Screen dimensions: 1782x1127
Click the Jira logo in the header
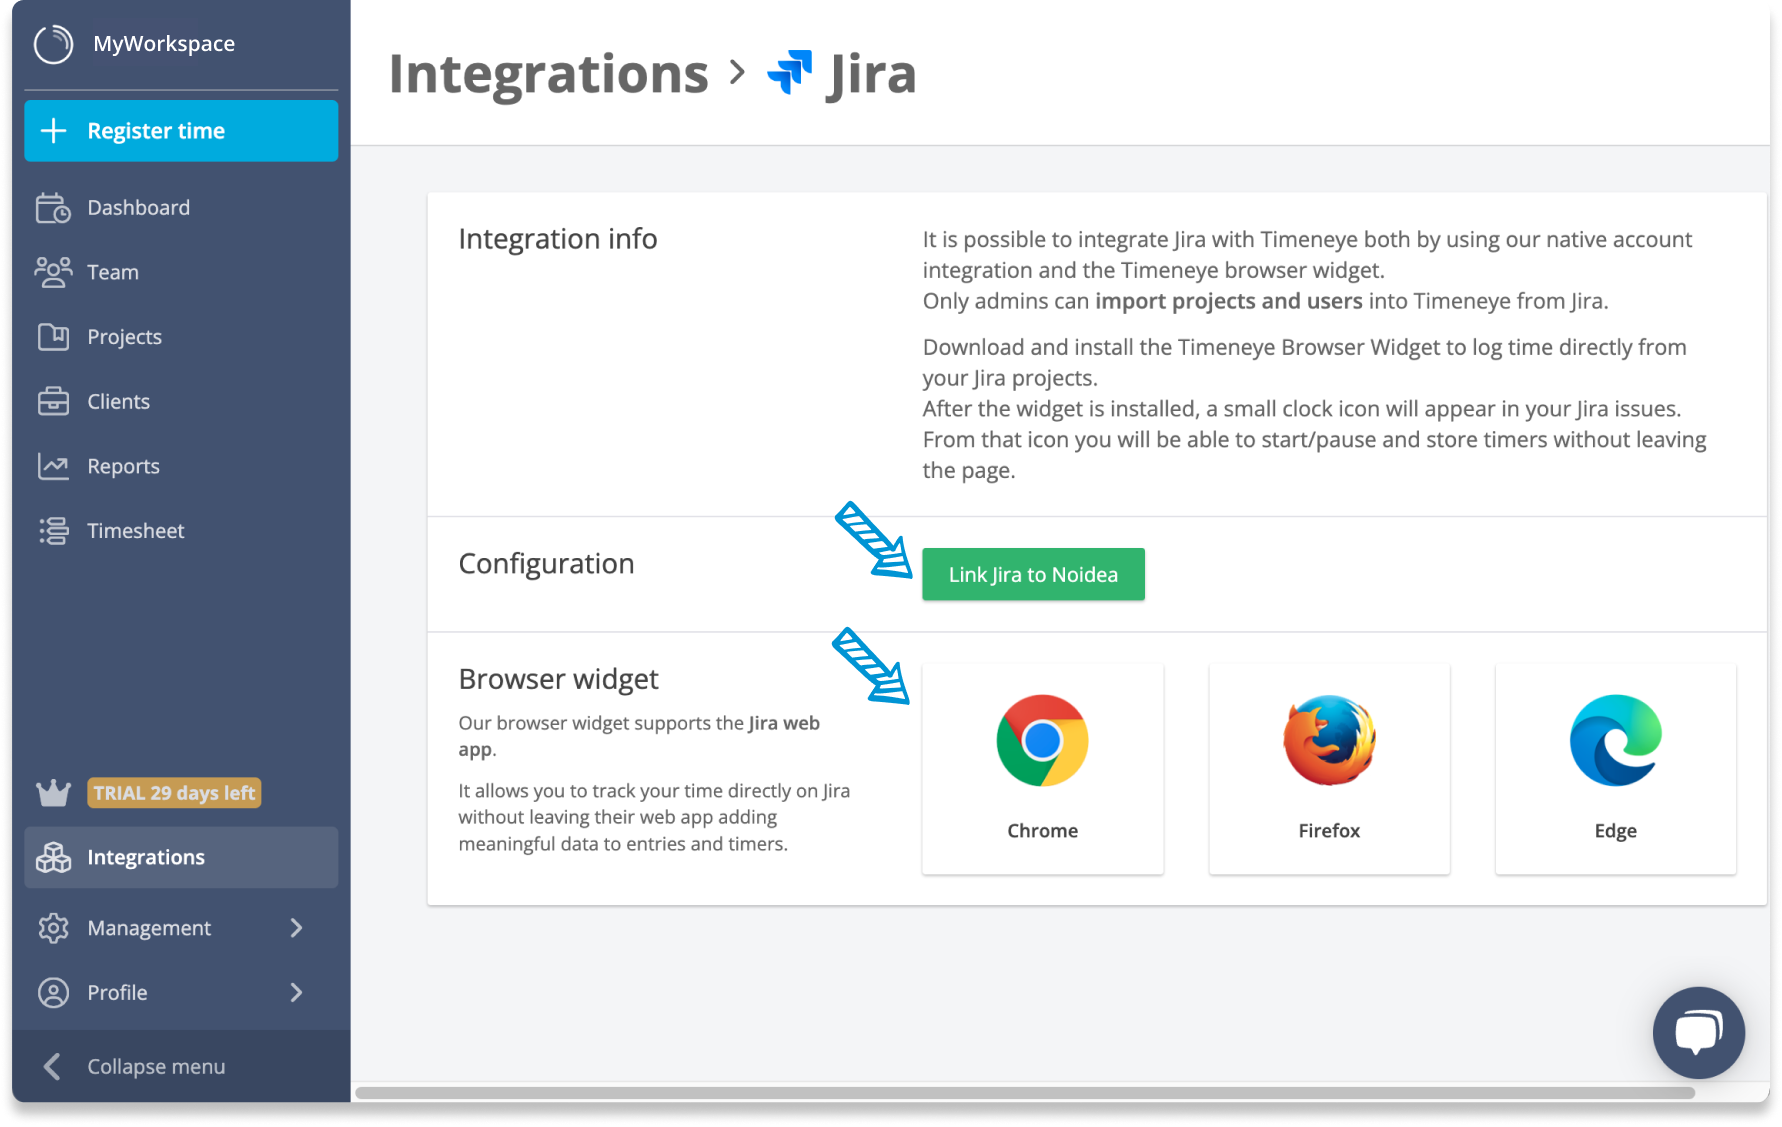(790, 73)
